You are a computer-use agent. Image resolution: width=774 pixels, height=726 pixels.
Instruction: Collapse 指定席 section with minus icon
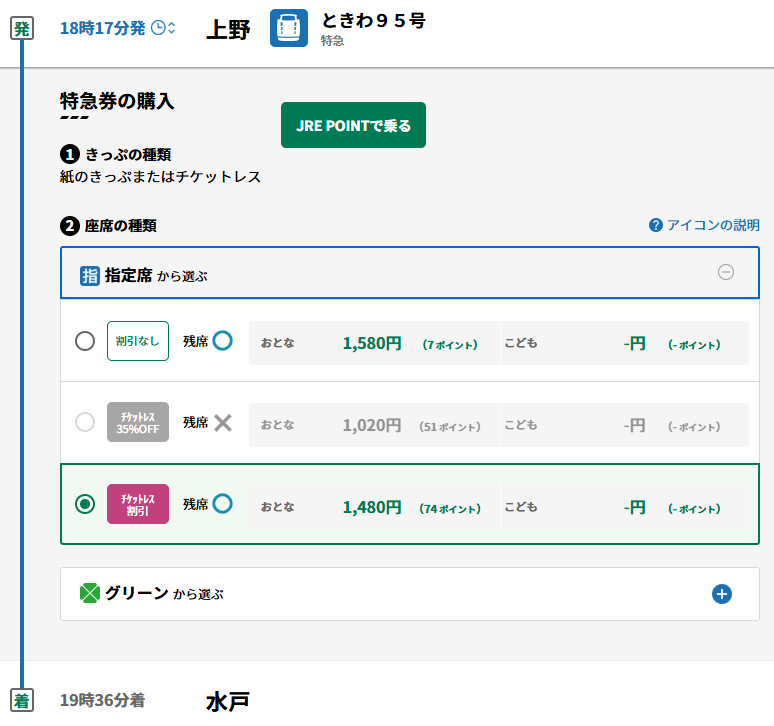coord(726,272)
